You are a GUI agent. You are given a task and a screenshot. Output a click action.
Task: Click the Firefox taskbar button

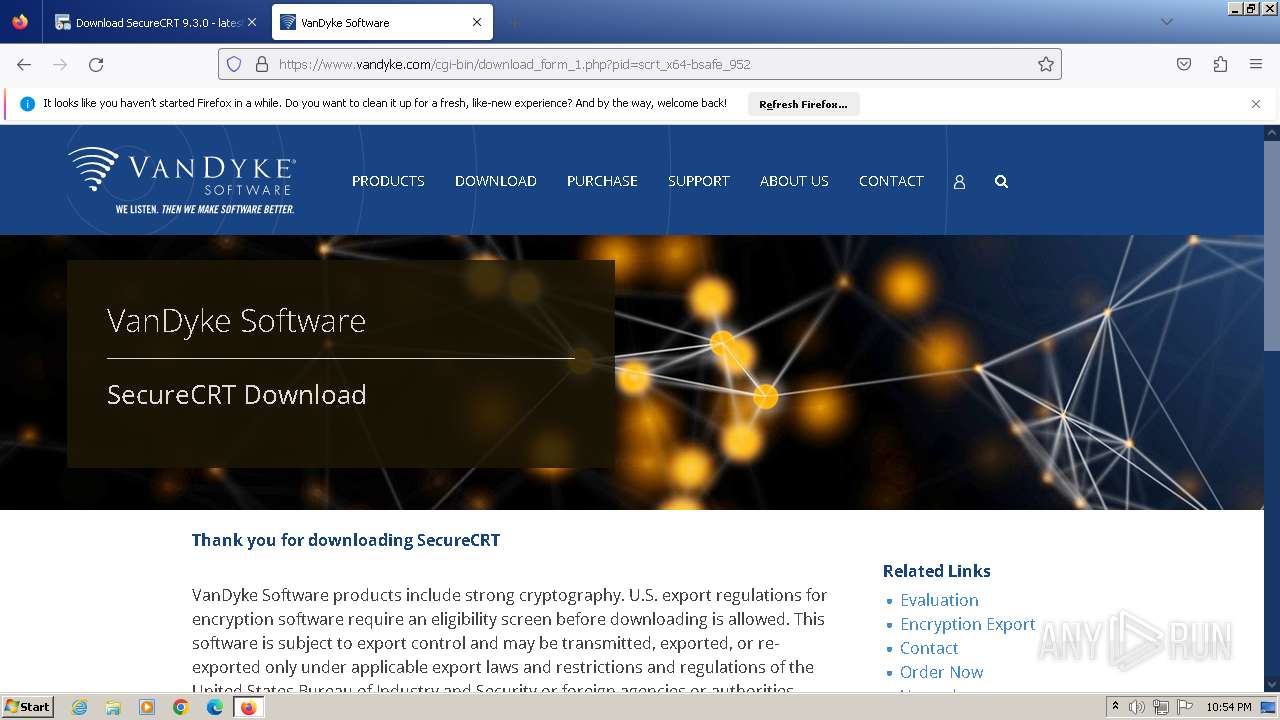(248, 707)
